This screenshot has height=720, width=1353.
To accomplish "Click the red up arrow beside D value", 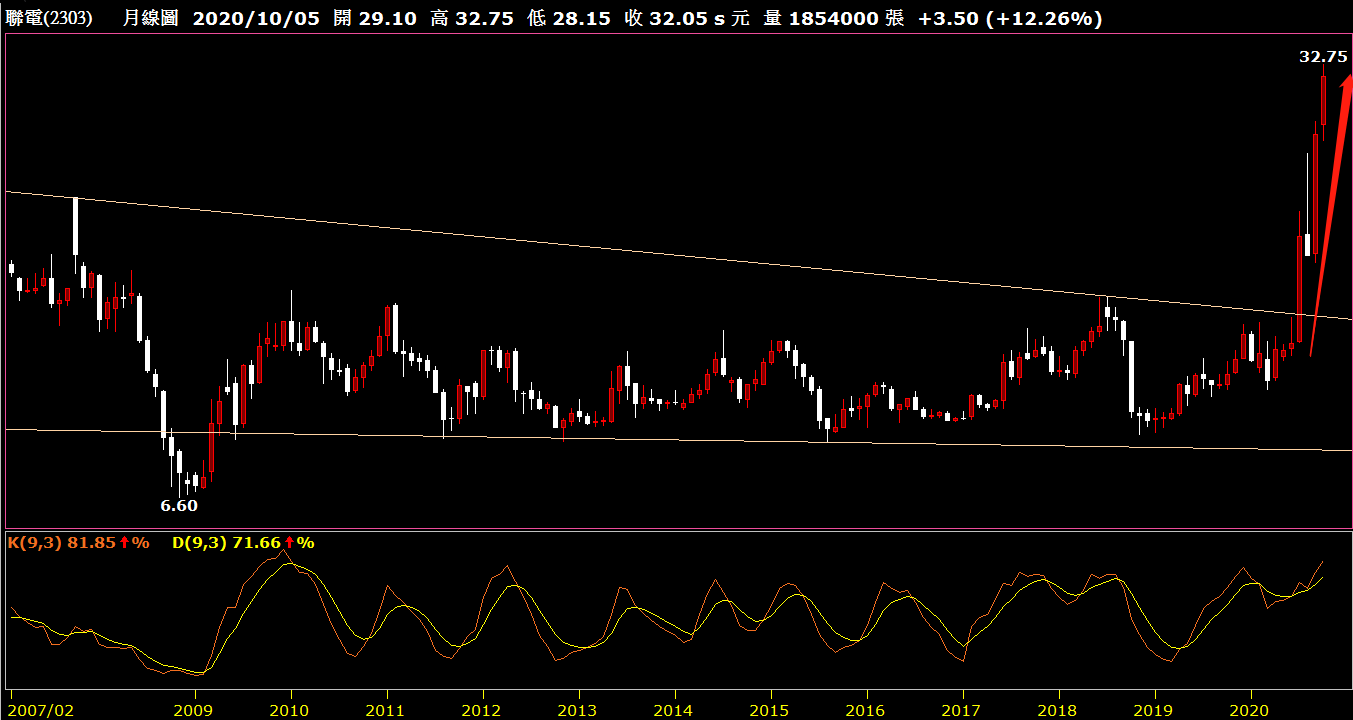I will click(x=288, y=543).
